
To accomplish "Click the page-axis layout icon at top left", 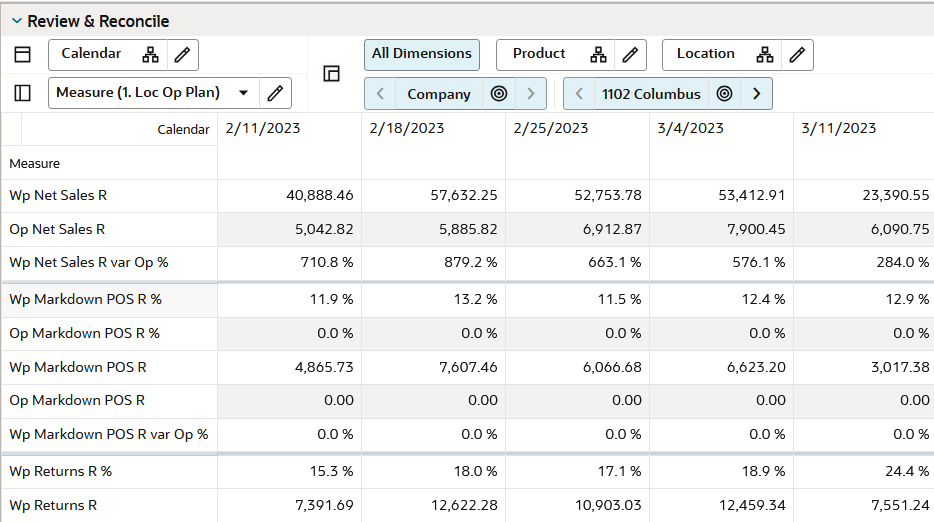I will click(x=23, y=54).
